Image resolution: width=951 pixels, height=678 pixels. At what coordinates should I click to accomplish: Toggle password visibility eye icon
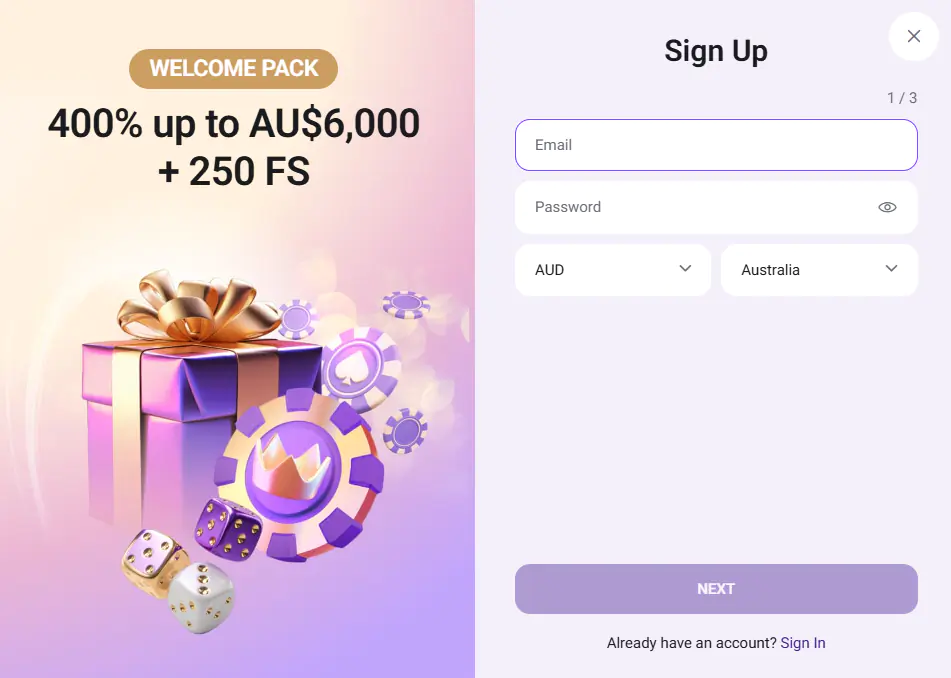click(886, 207)
